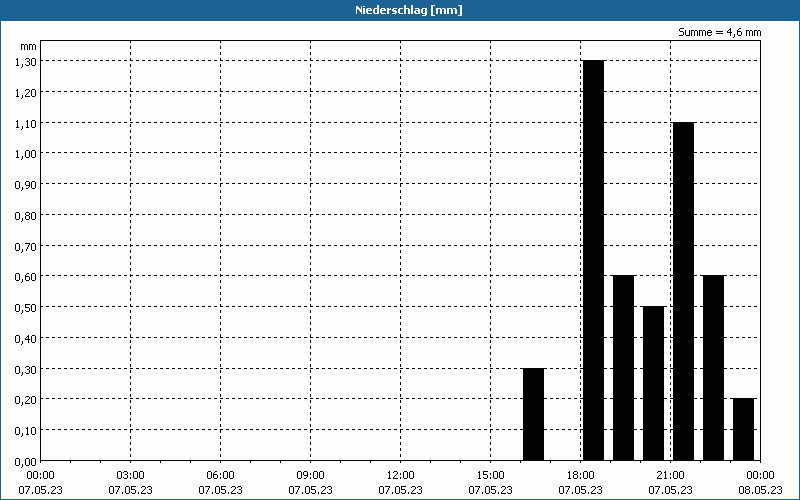Viewport: 800px width, 500px height.
Task: Click the y-axis value "0,40"
Action: [x=26, y=338]
